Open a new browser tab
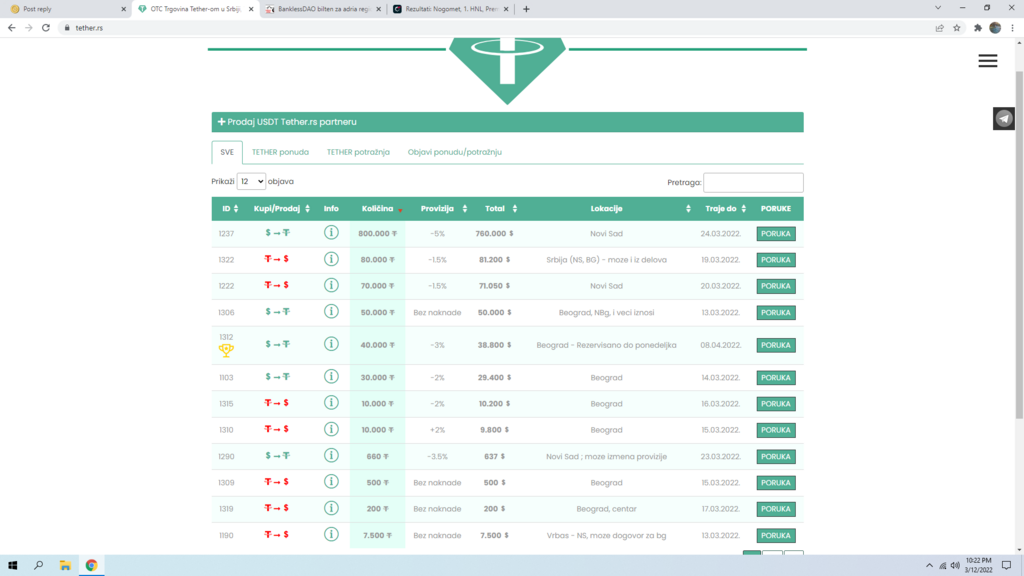The image size is (1024, 576). pos(526,9)
